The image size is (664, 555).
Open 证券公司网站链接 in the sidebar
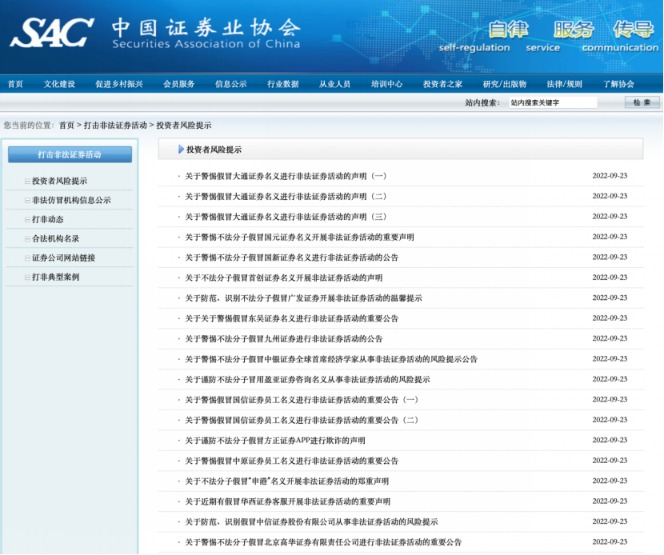click(64, 258)
